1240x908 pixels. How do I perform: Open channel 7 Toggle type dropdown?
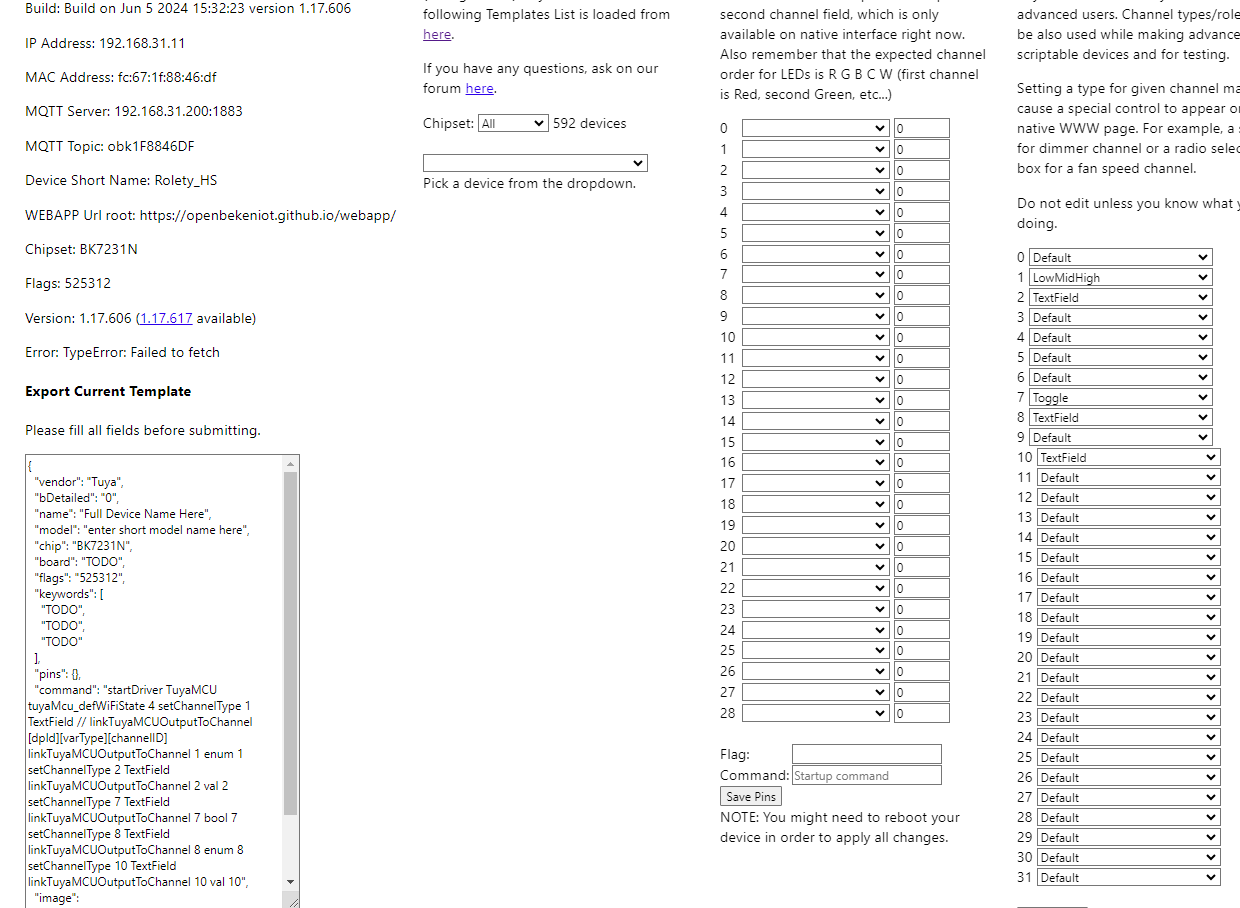click(x=1121, y=397)
